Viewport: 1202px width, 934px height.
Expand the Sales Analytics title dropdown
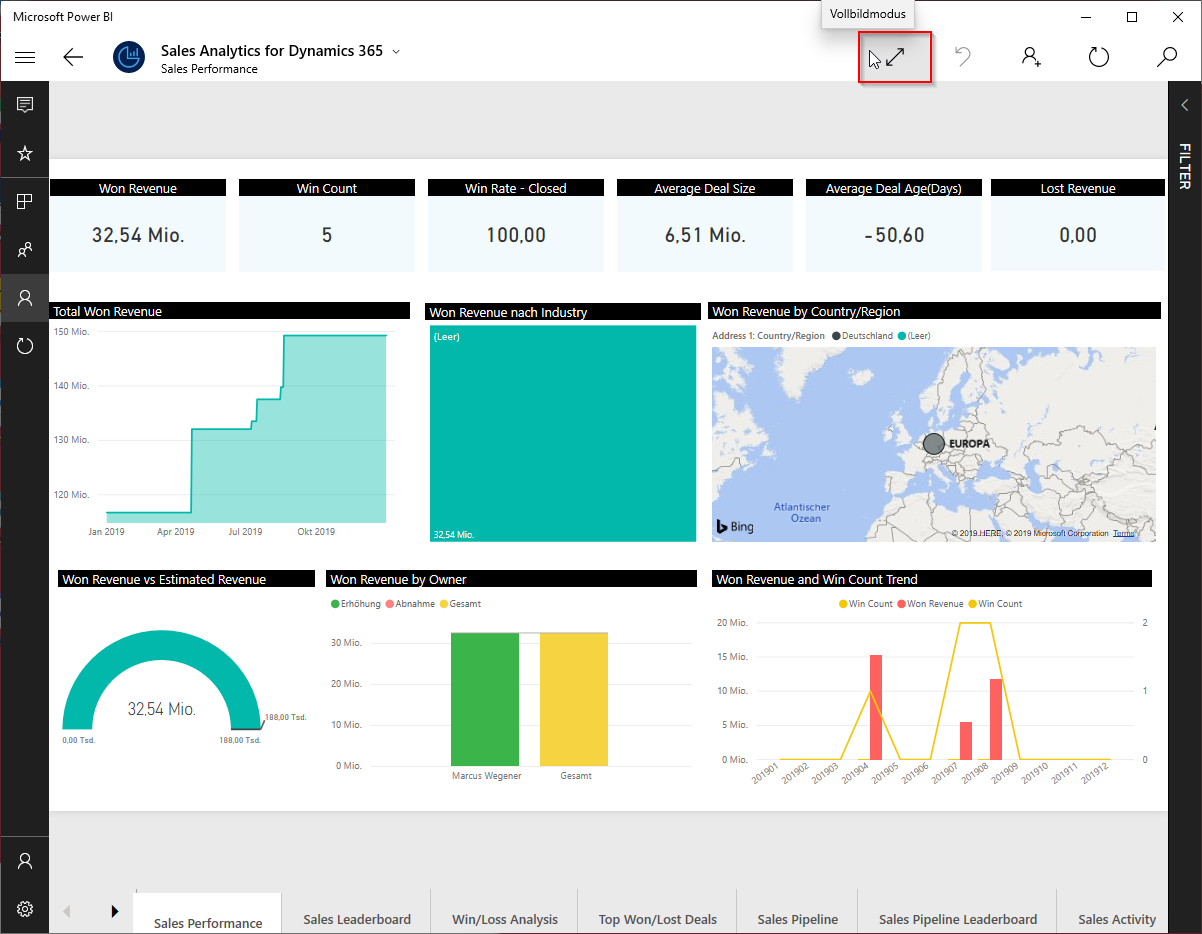click(x=396, y=51)
